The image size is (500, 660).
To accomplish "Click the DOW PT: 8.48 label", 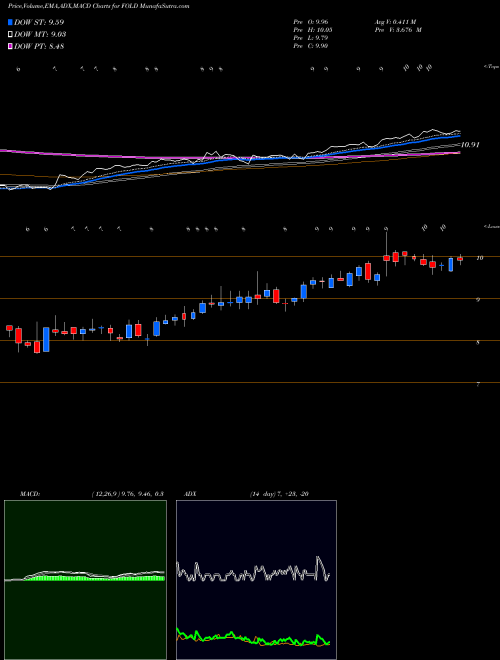I will pyautogui.click(x=39, y=47).
